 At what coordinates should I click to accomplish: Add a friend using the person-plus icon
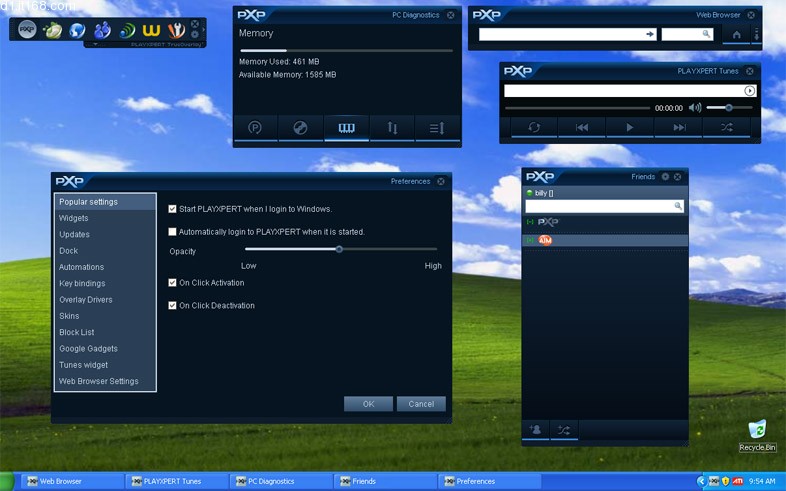tap(535, 430)
